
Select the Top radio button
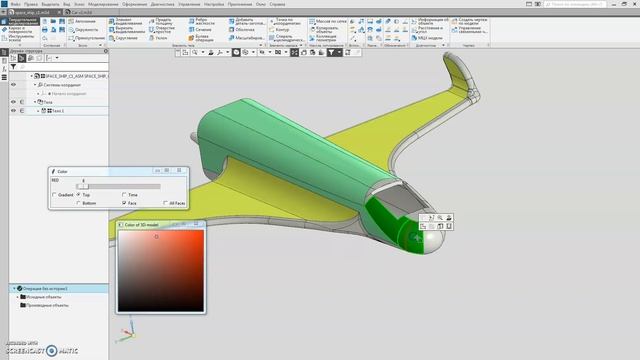[x=78, y=195]
